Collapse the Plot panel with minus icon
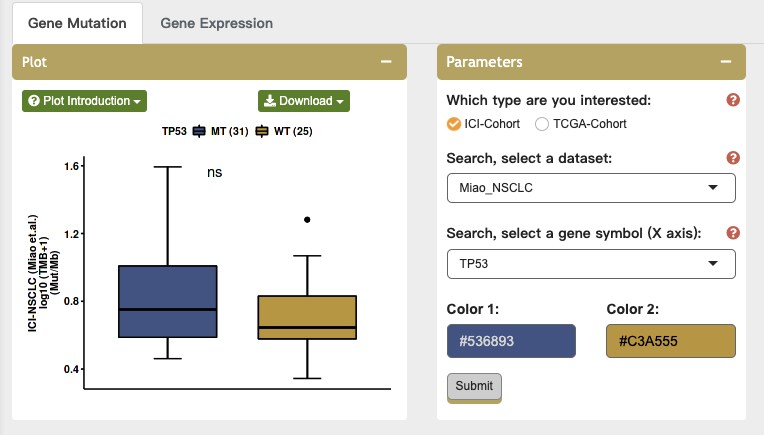 pyautogui.click(x=386, y=62)
